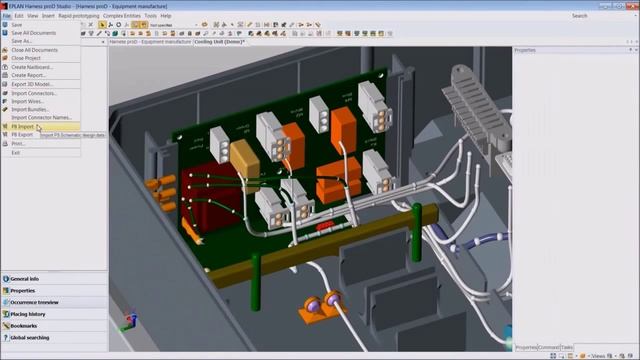
Task: Click the four-pane layout status icon
Action: pyautogui.click(x=553, y=356)
